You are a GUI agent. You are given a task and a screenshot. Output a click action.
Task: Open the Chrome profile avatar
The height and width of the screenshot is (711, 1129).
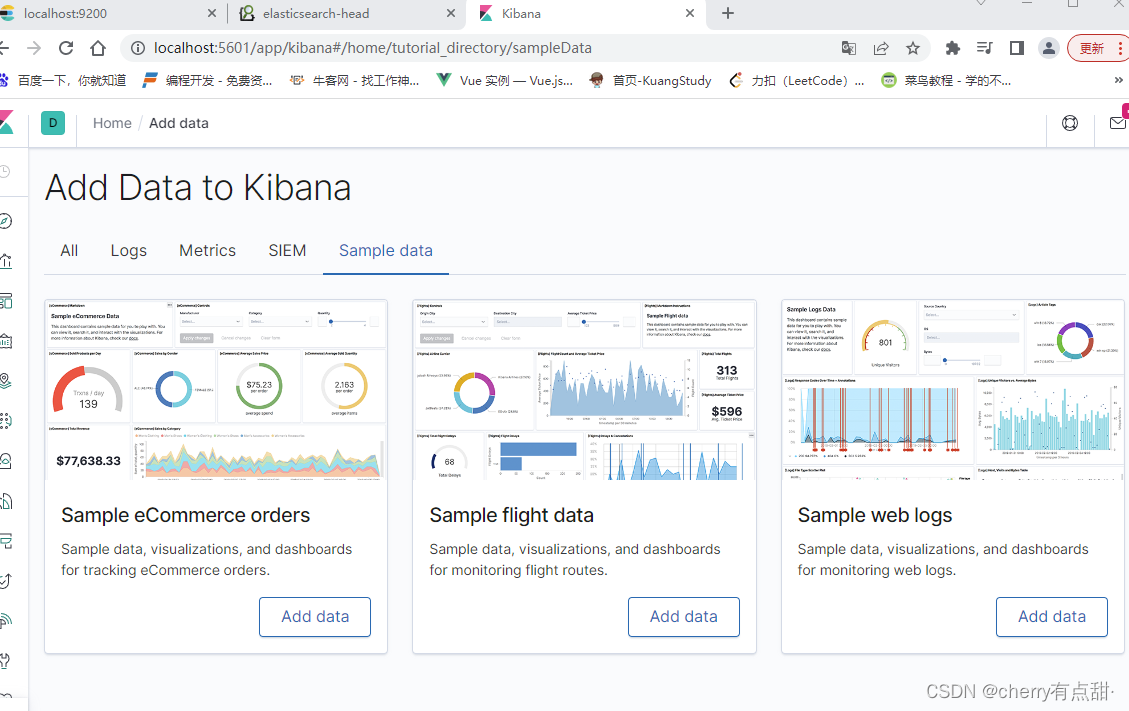1048,48
